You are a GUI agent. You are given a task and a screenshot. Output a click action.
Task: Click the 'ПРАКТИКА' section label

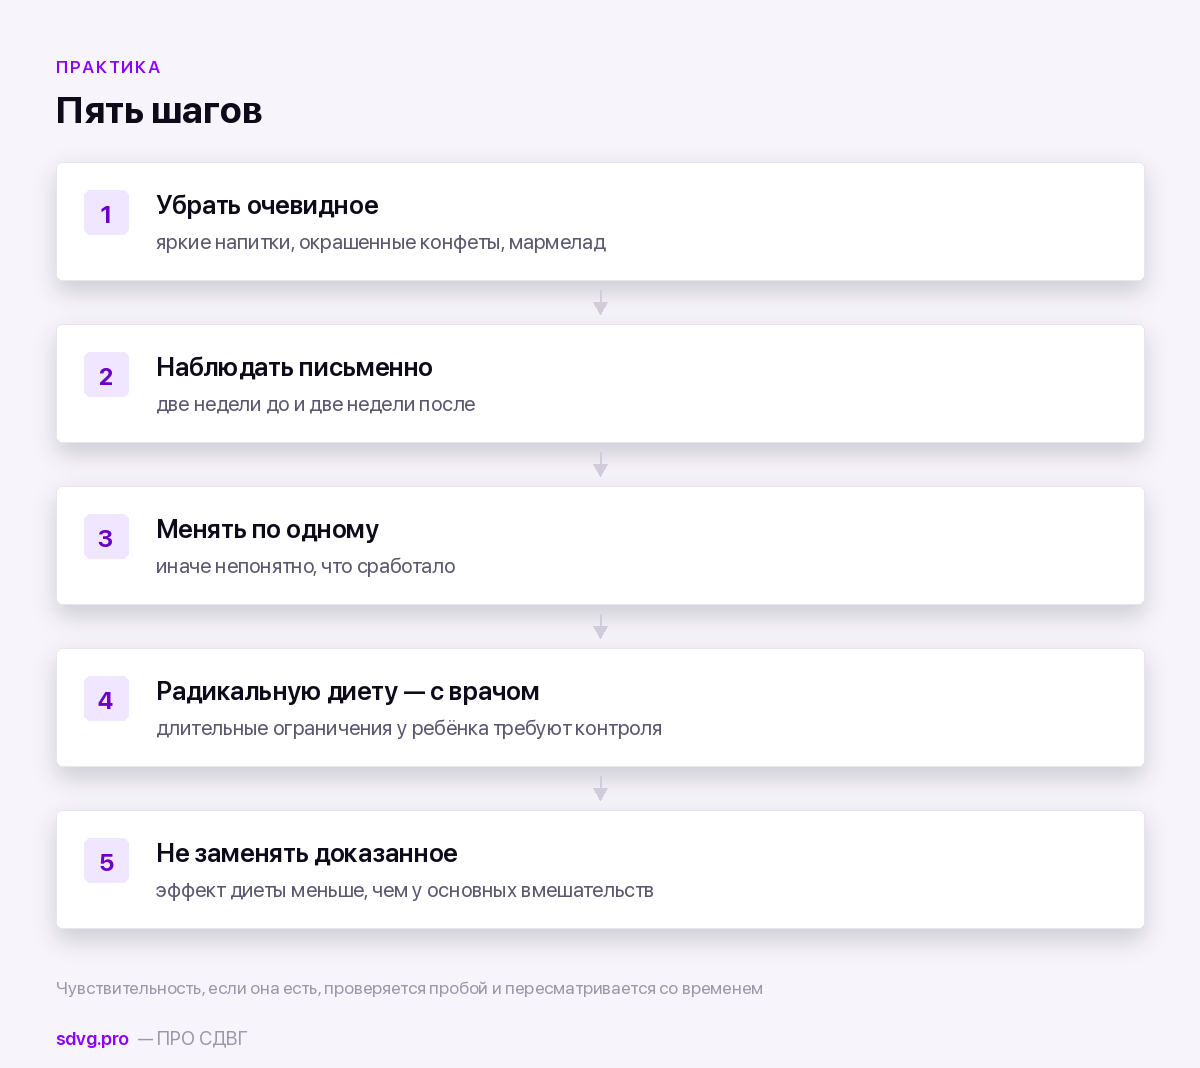(x=108, y=67)
